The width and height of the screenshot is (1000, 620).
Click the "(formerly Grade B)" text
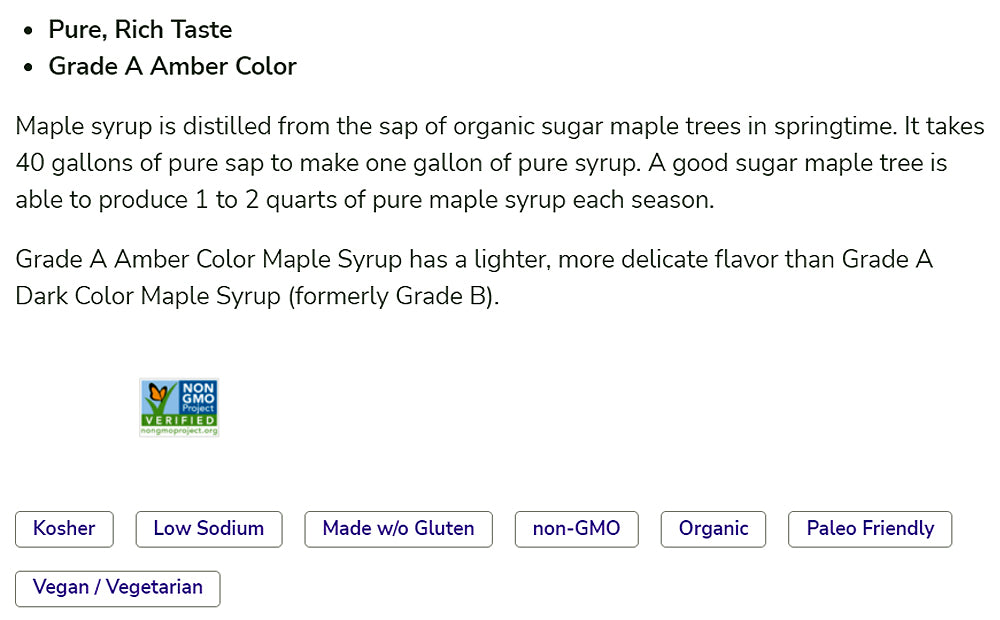(393, 297)
